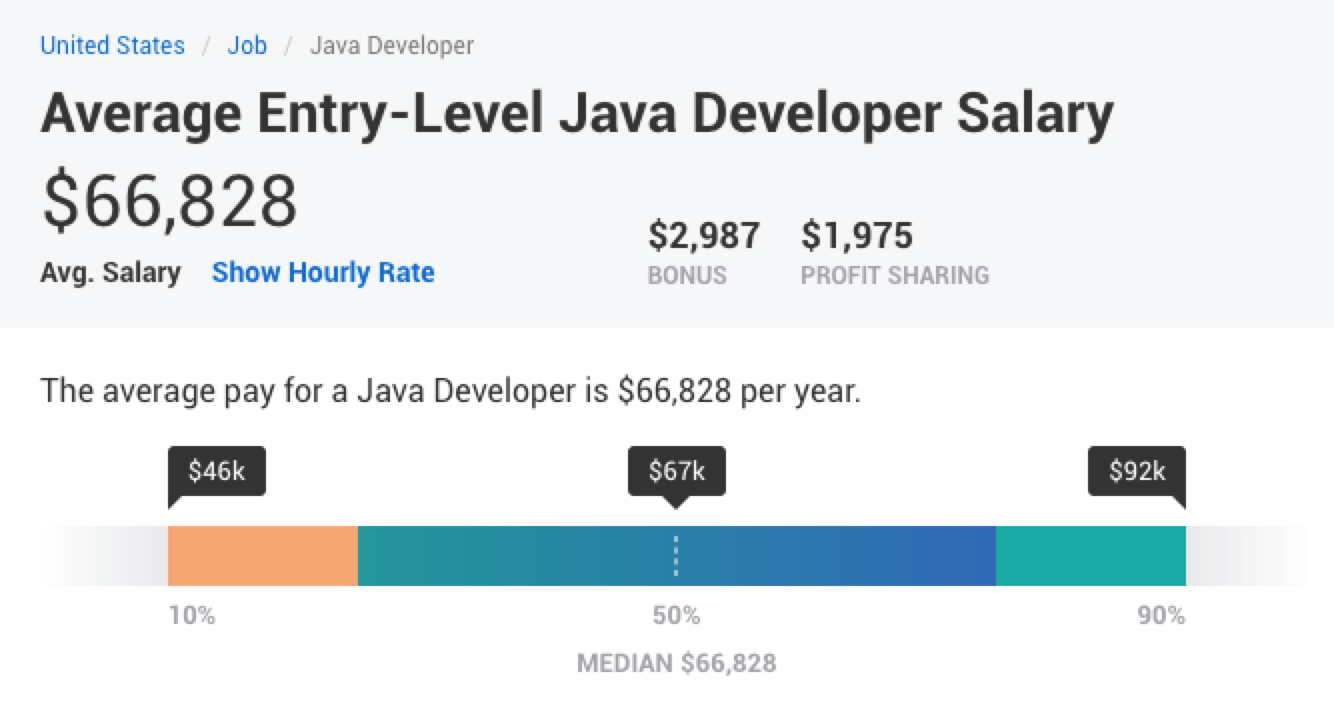Click the $92k percentile tooltip marker
1334x708 pixels.
click(x=1137, y=472)
